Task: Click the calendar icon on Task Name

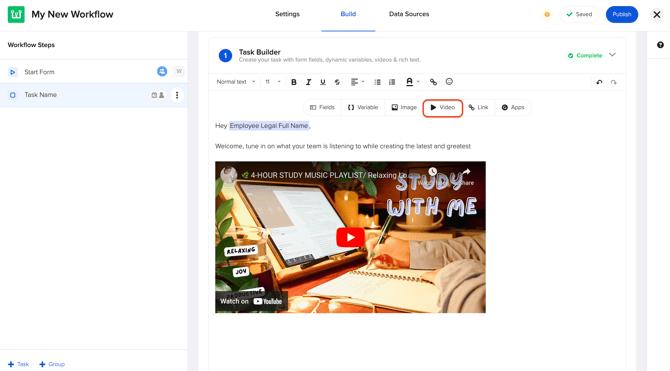Action: pyautogui.click(x=154, y=95)
